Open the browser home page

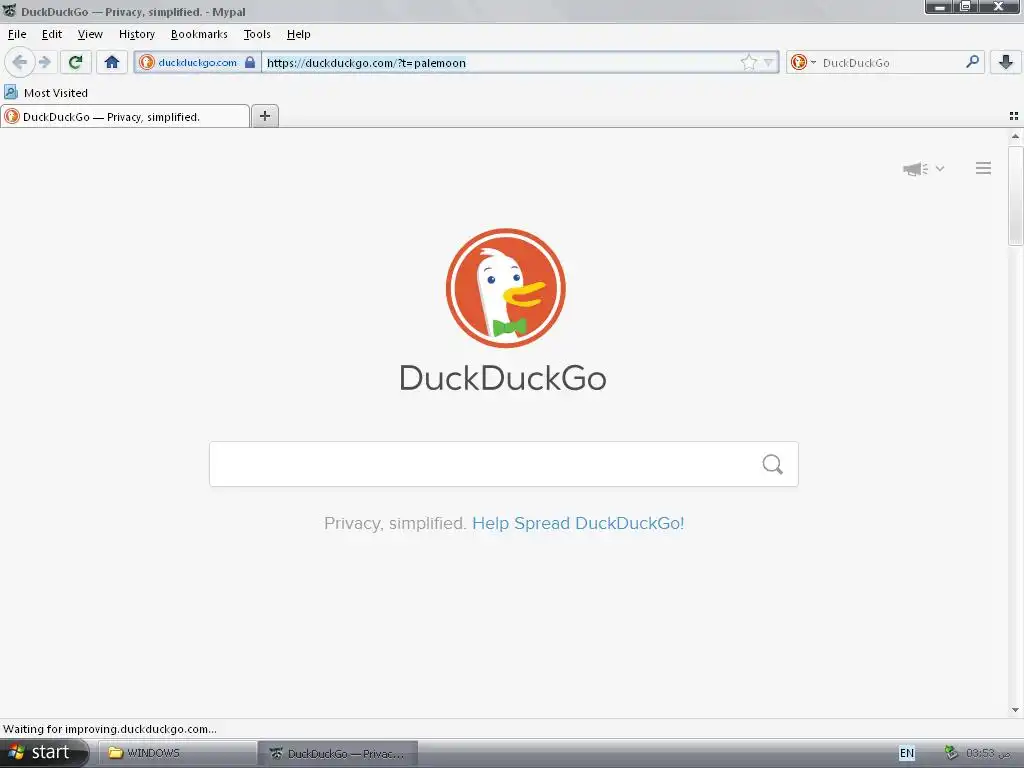112,63
